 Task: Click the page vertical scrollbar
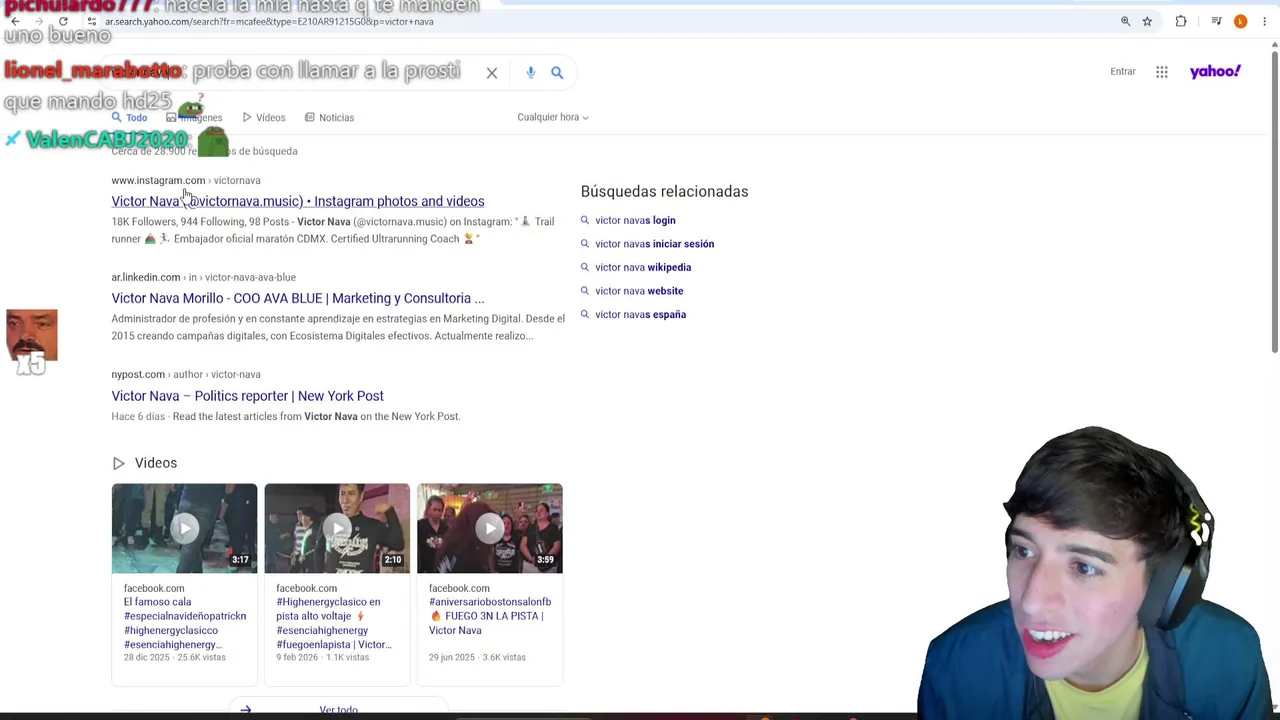1274,200
